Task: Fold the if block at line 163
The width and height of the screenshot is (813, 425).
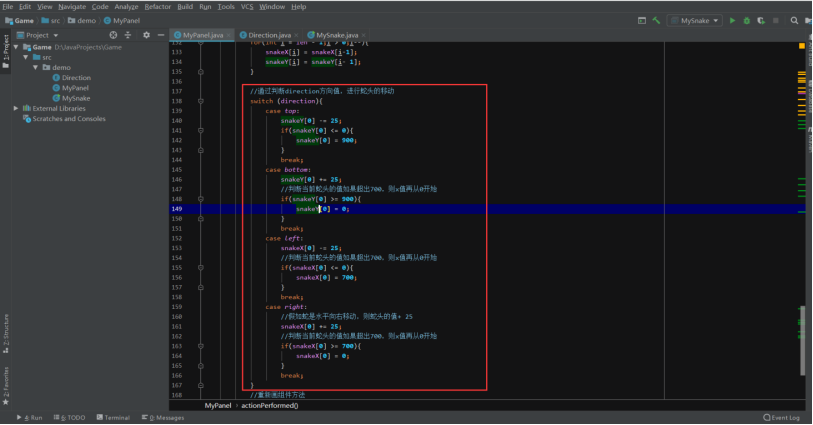Action: 201,346
